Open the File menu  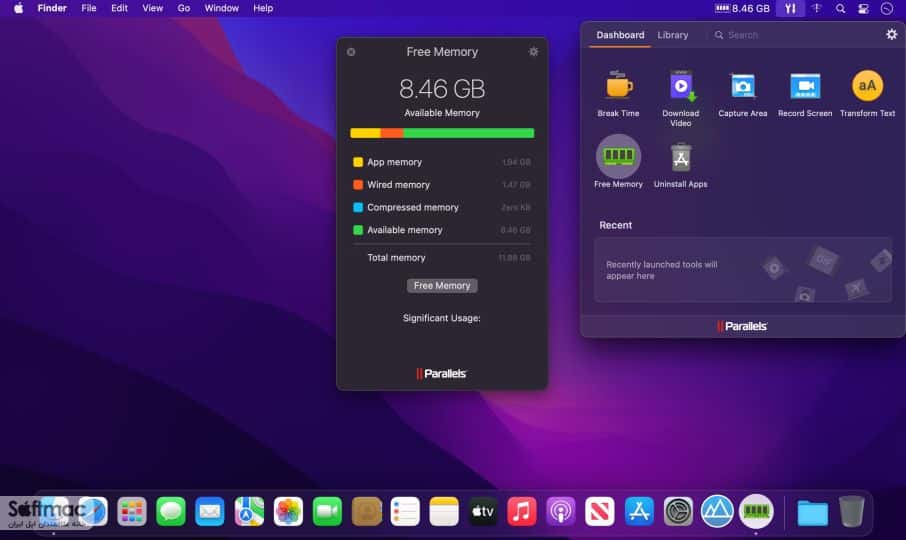[88, 8]
